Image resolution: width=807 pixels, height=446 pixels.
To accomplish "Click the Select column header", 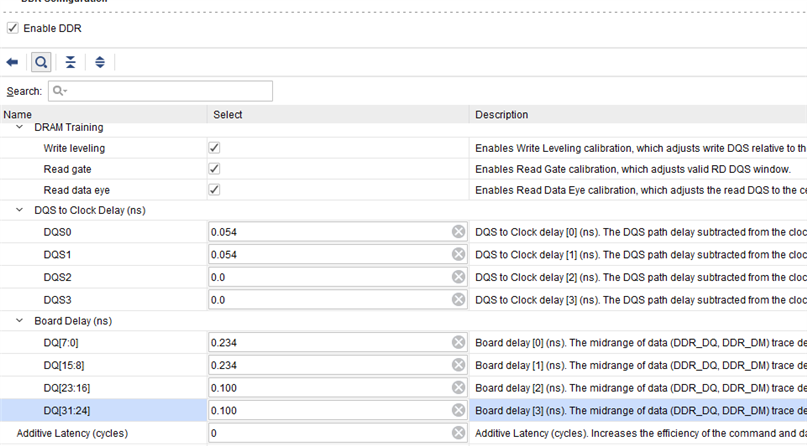I will point(228,115).
